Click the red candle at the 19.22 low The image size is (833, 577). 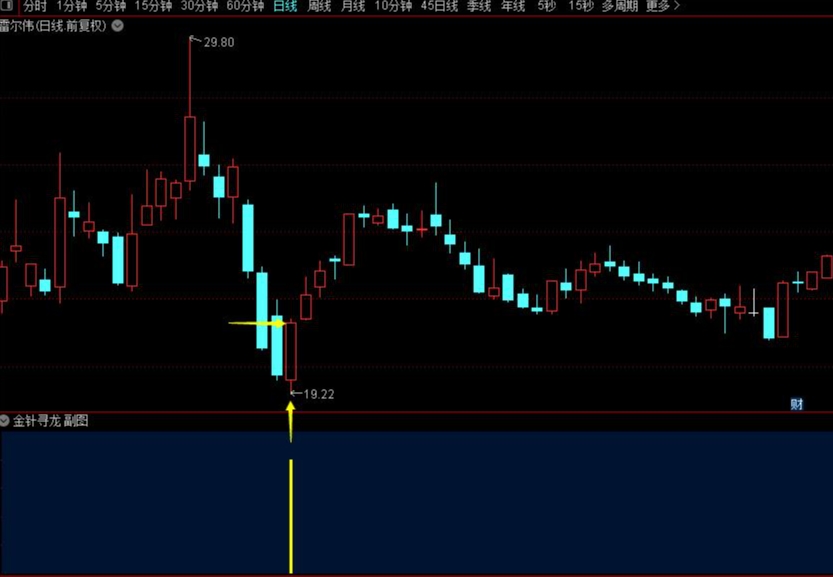pos(291,352)
